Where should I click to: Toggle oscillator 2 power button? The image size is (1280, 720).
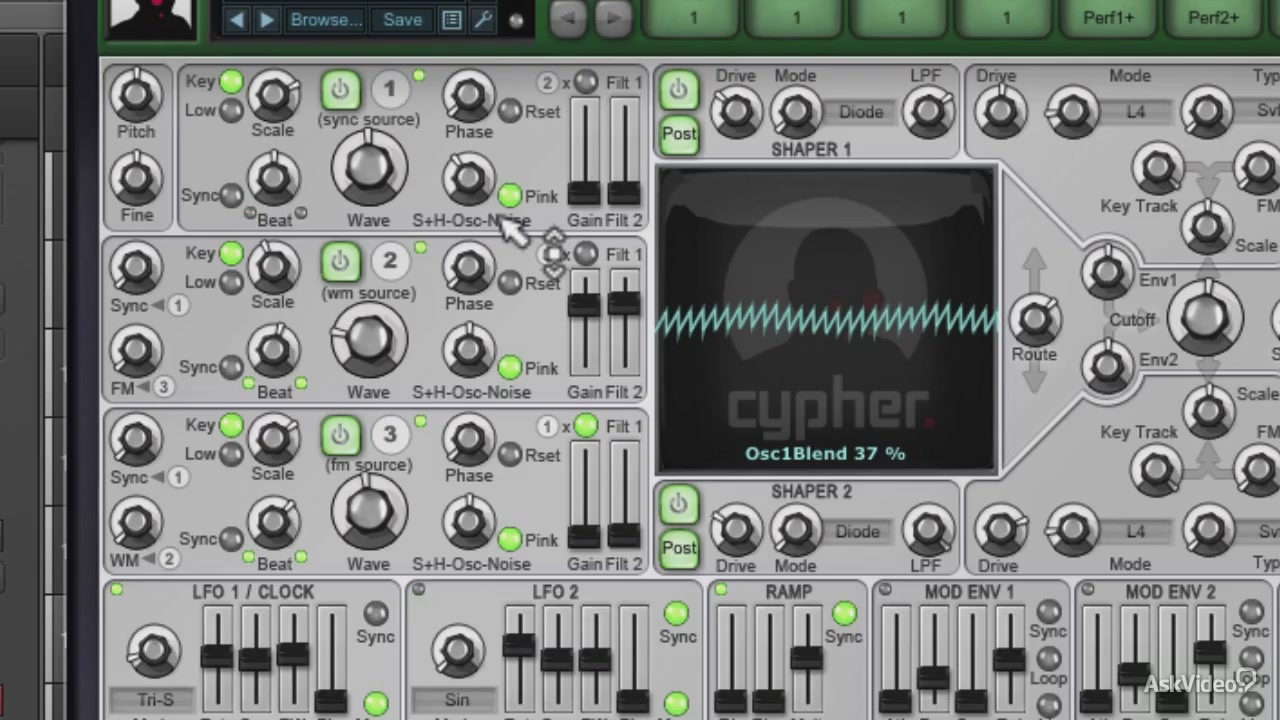click(340, 263)
